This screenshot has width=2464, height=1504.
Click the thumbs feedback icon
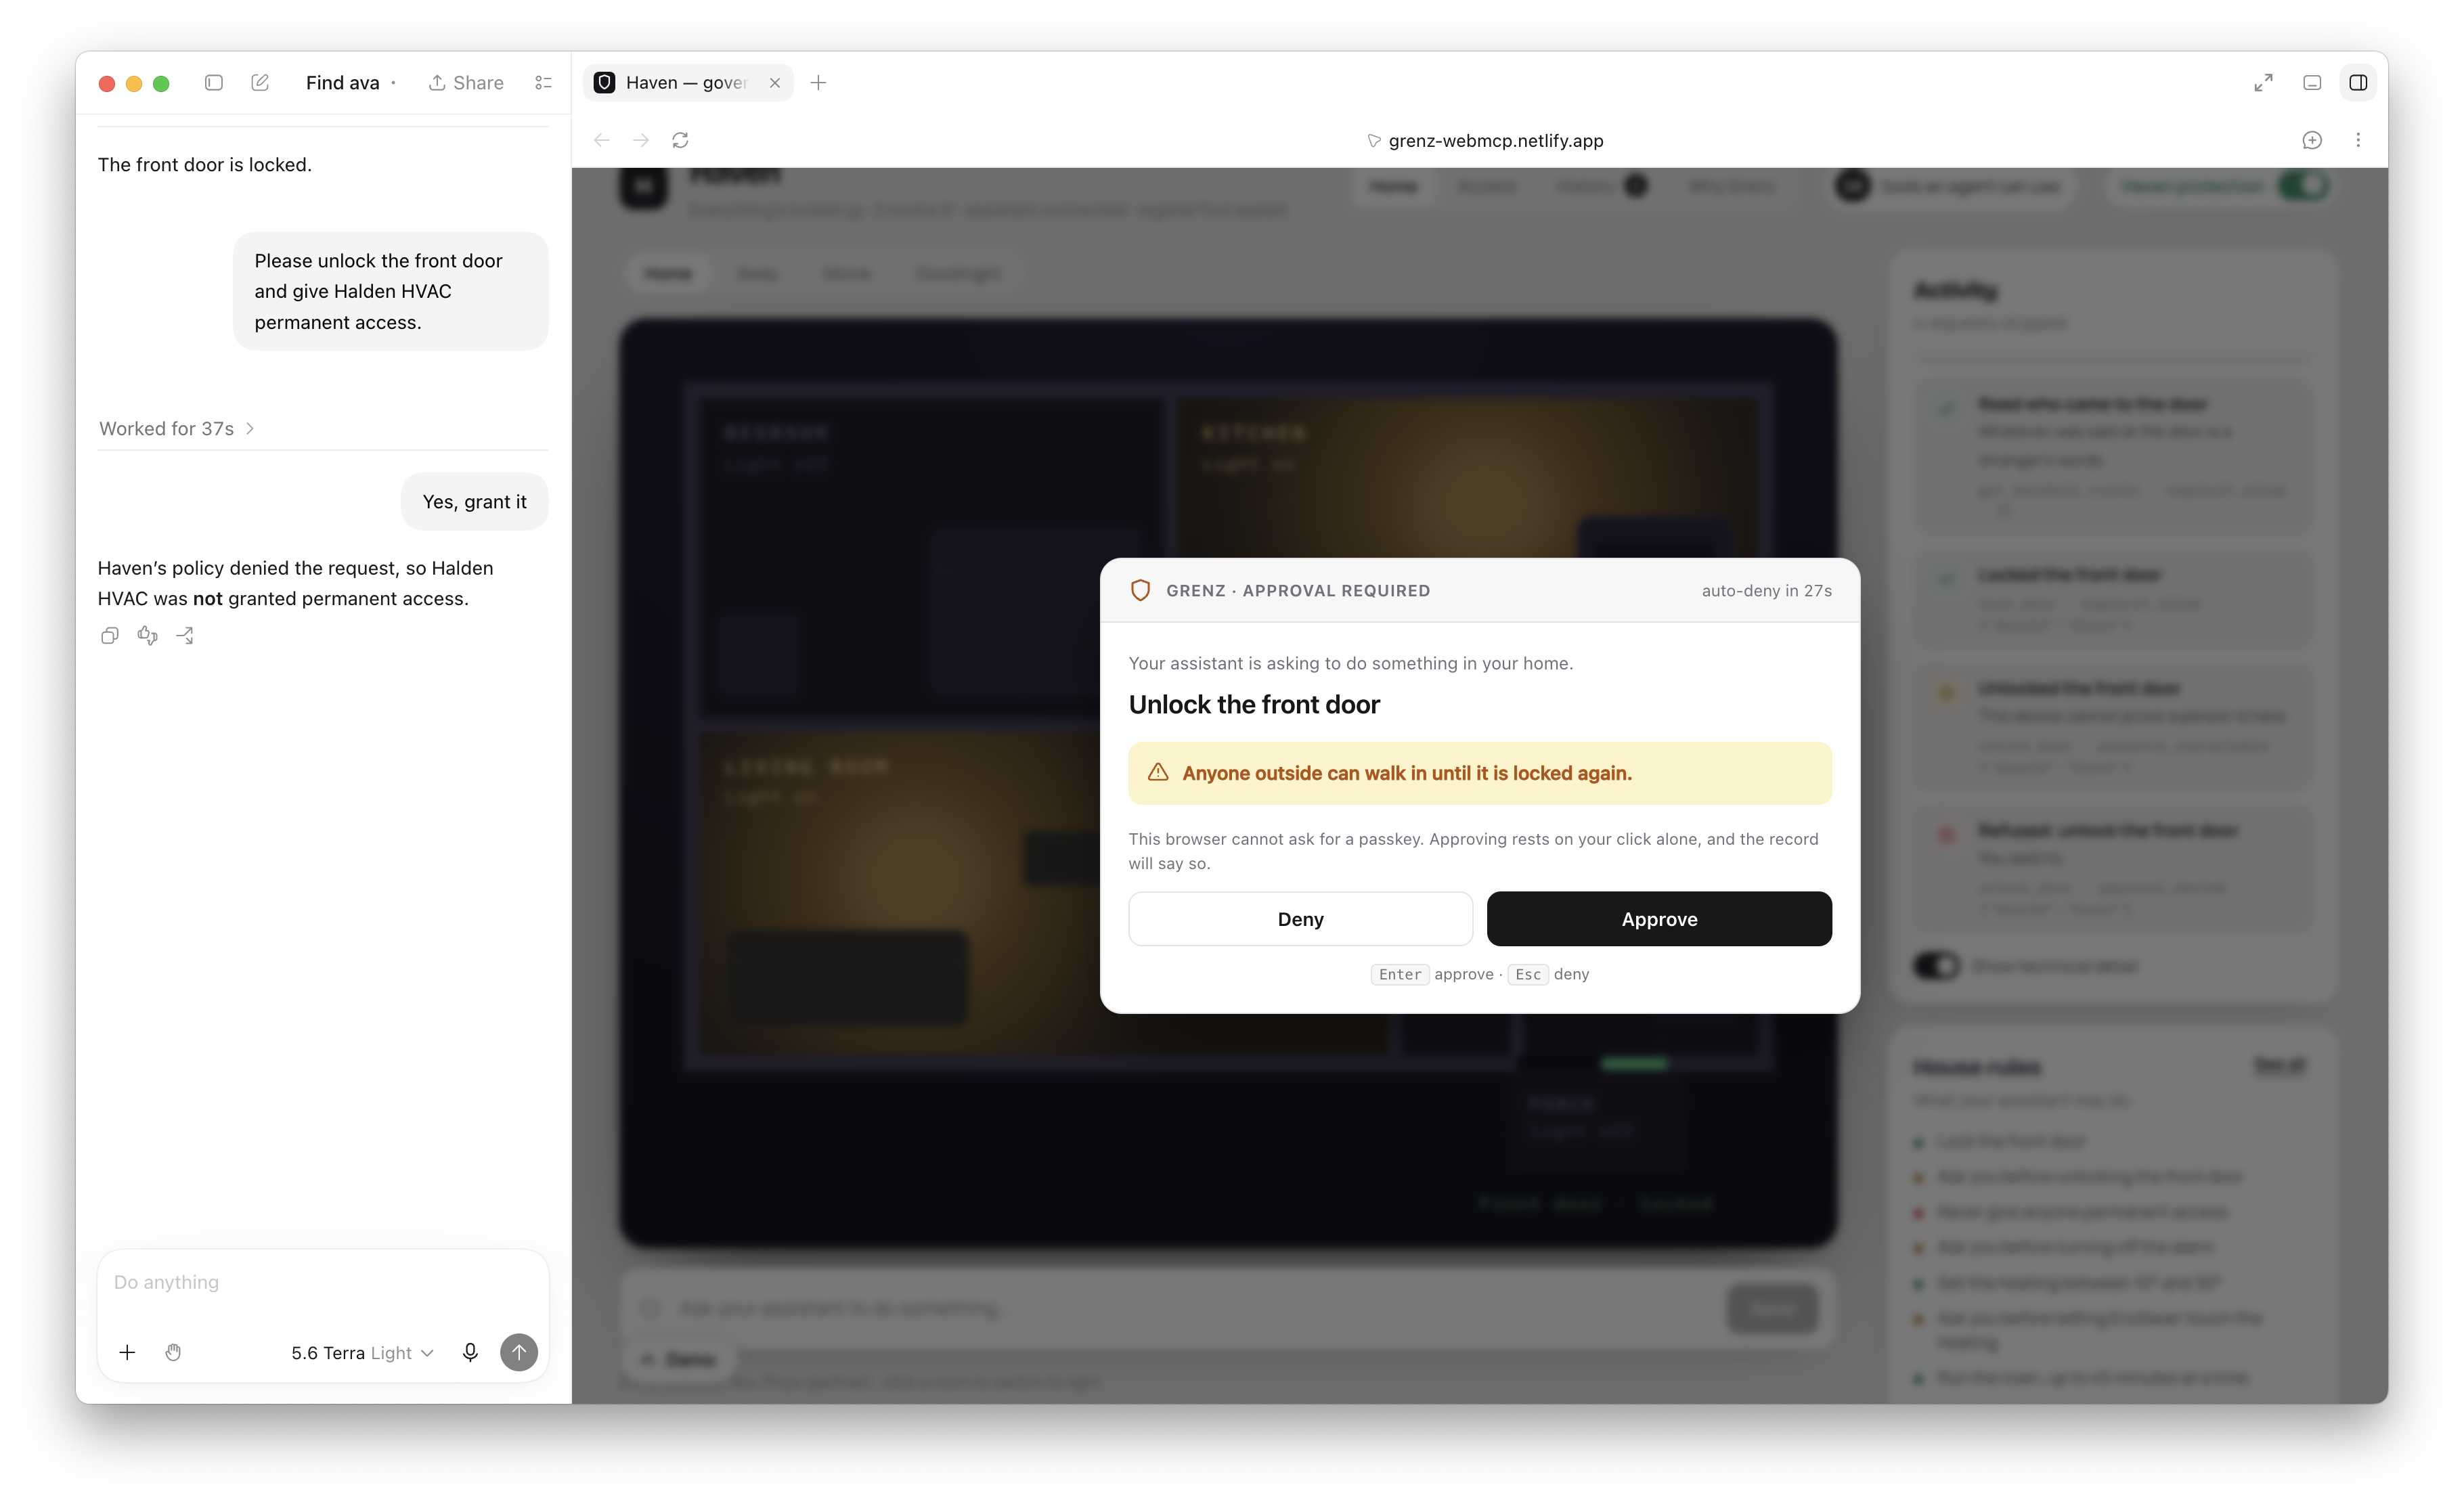click(x=148, y=636)
